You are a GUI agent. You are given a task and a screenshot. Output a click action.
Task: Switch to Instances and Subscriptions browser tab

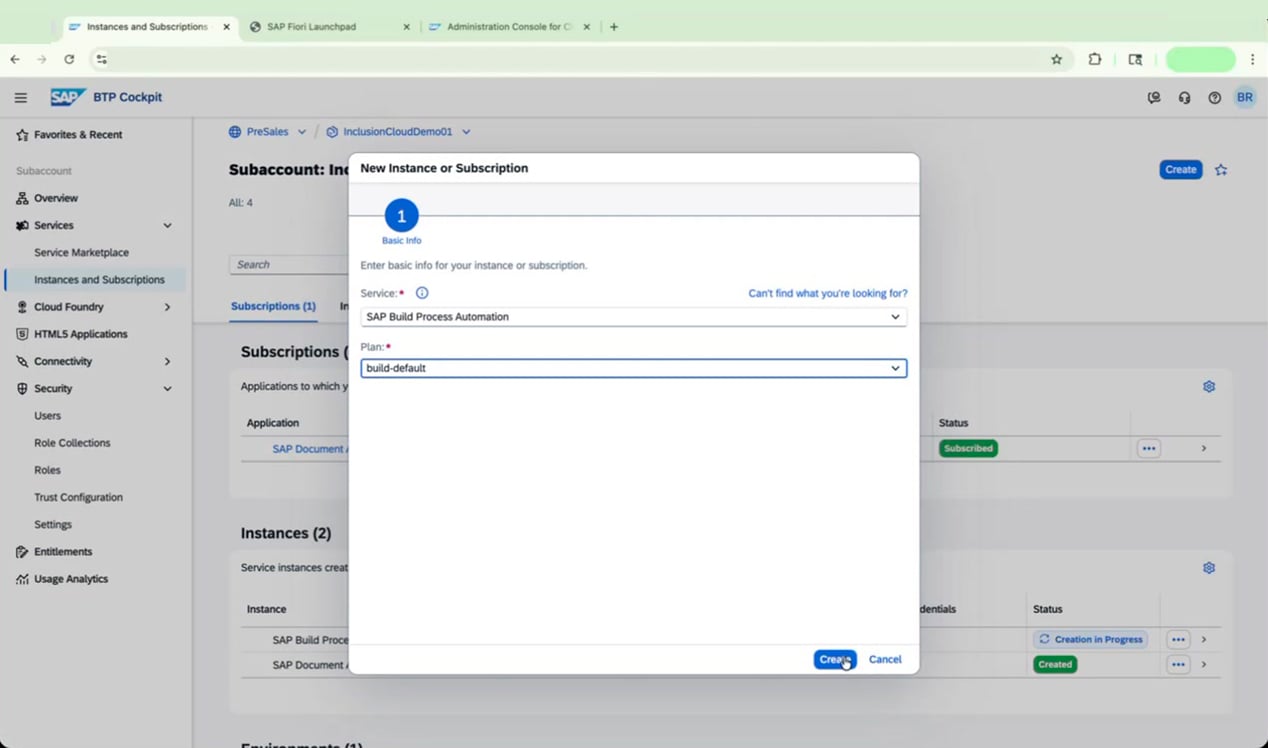click(x=145, y=27)
